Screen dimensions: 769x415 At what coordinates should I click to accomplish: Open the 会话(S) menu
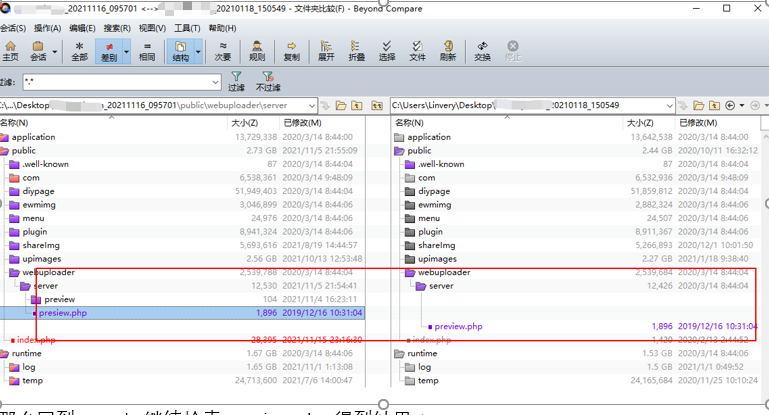tap(13, 28)
